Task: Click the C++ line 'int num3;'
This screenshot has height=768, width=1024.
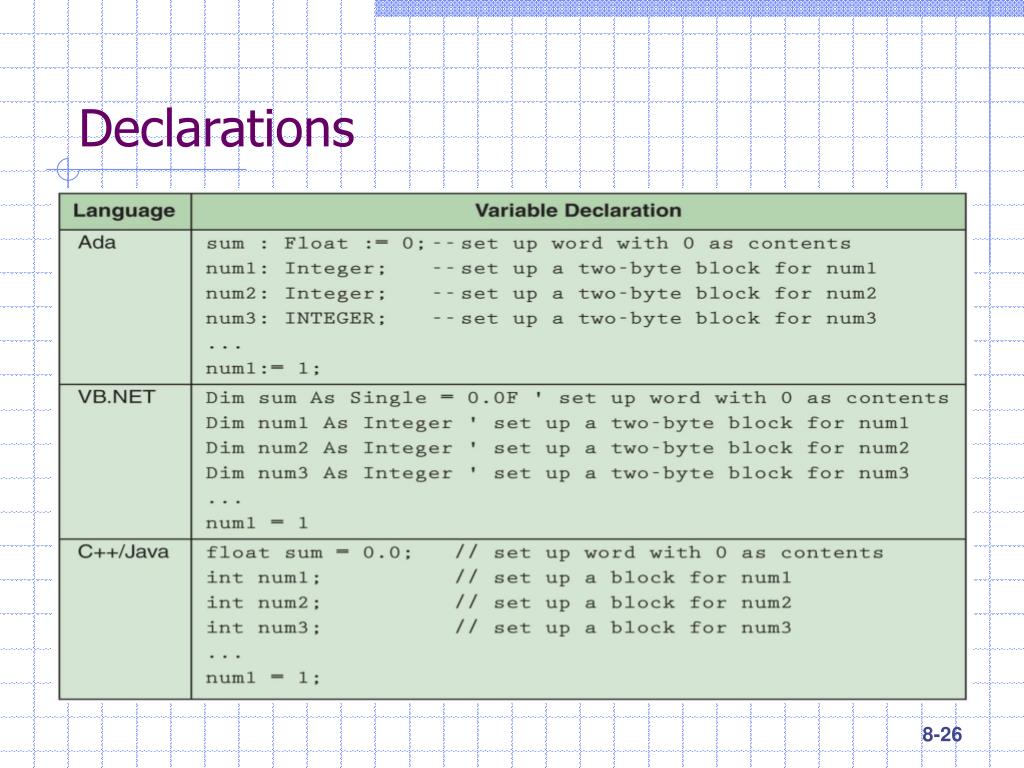Action: (263, 628)
